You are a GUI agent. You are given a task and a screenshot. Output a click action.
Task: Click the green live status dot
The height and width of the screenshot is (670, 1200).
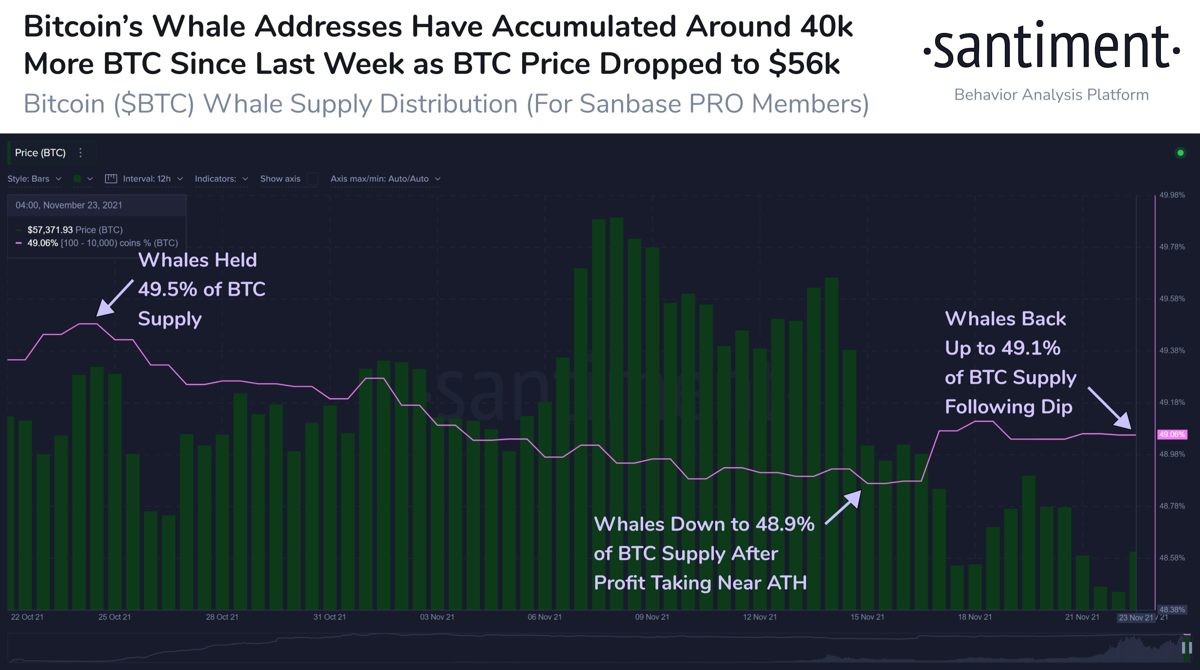(x=1180, y=153)
